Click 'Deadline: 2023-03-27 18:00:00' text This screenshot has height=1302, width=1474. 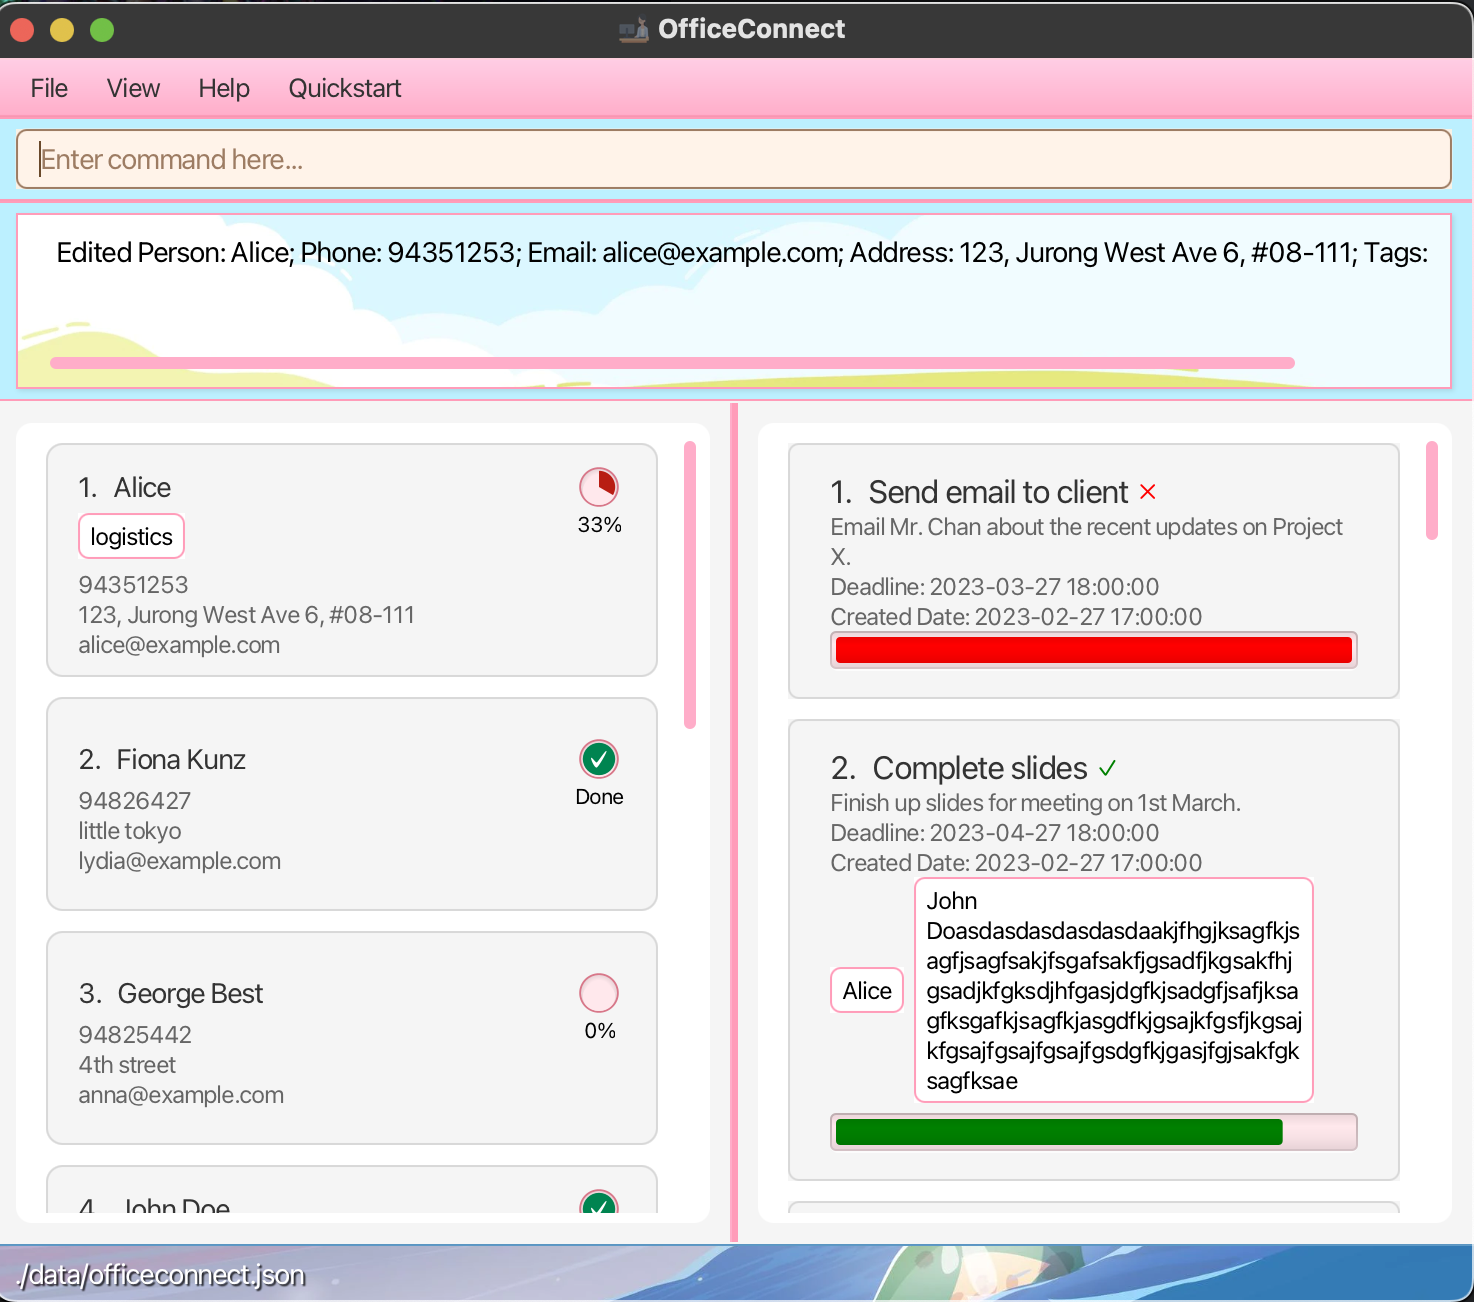pos(995,587)
